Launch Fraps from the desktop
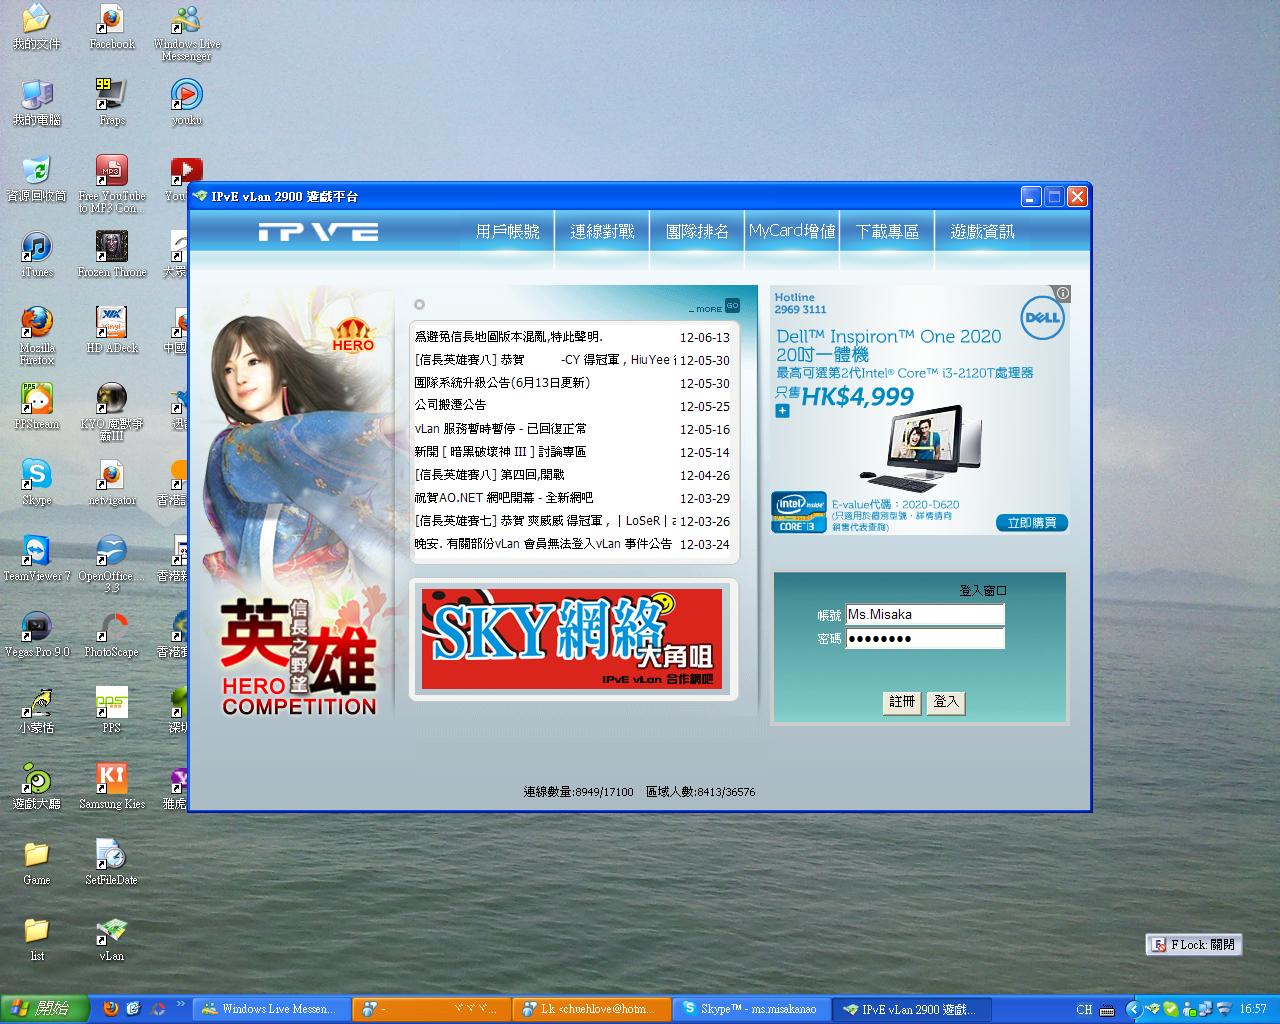1280x1024 pixels. point(111,104)
